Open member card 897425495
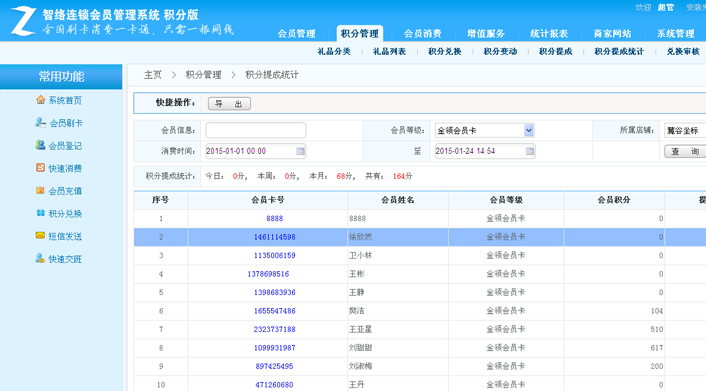Viewport: 706px width, 391px height. (x=274, y=366)
